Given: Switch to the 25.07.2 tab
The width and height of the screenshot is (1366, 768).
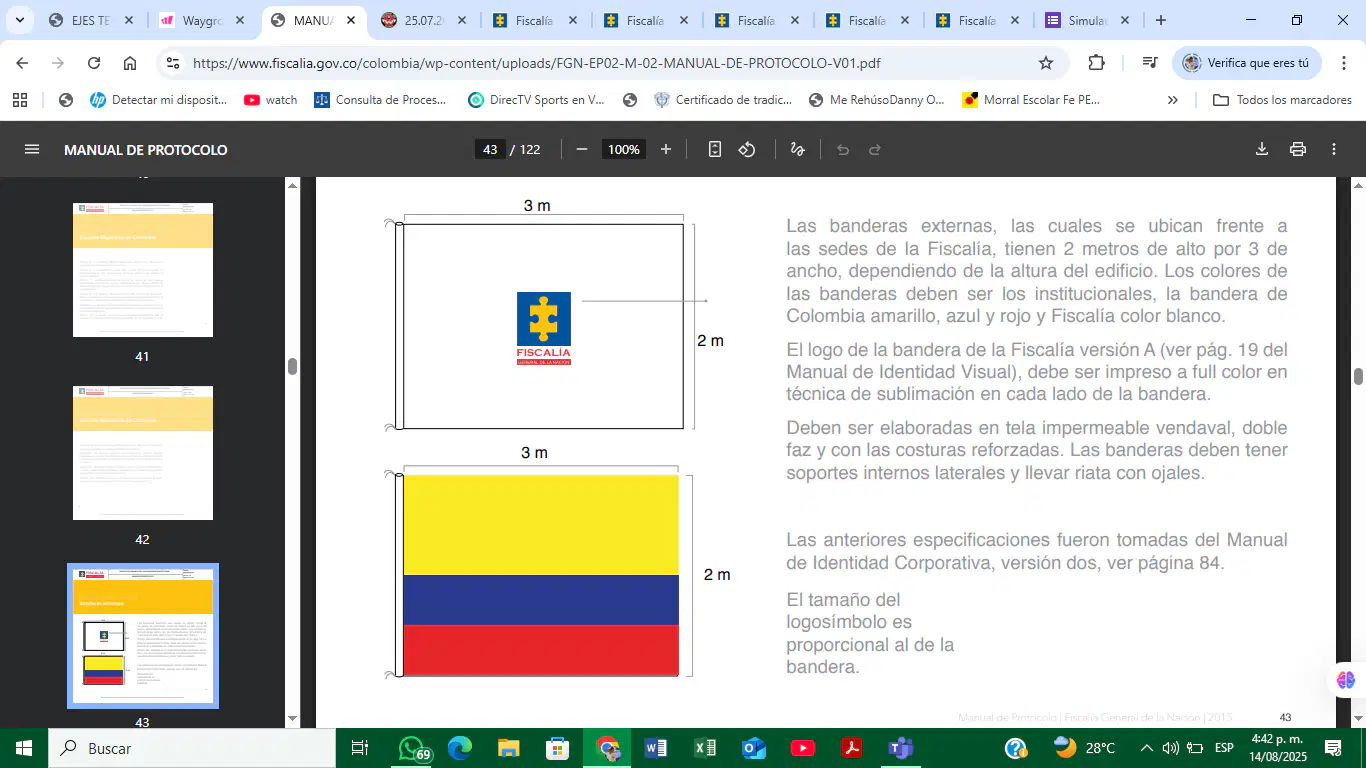Looking at the screenshot, I should (424, 20).
